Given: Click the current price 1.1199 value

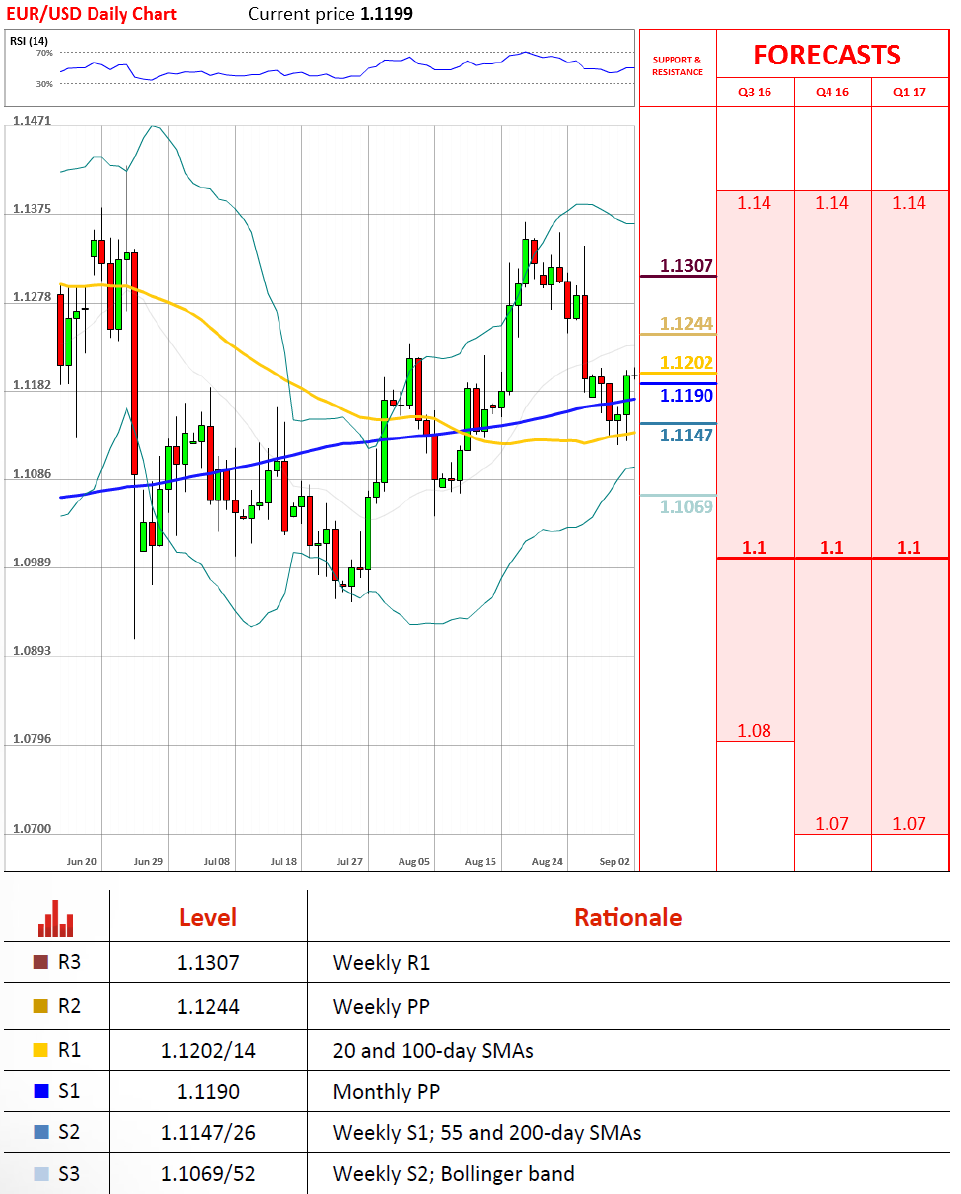Looking at the screenshot, I should (x=386, y=14).
